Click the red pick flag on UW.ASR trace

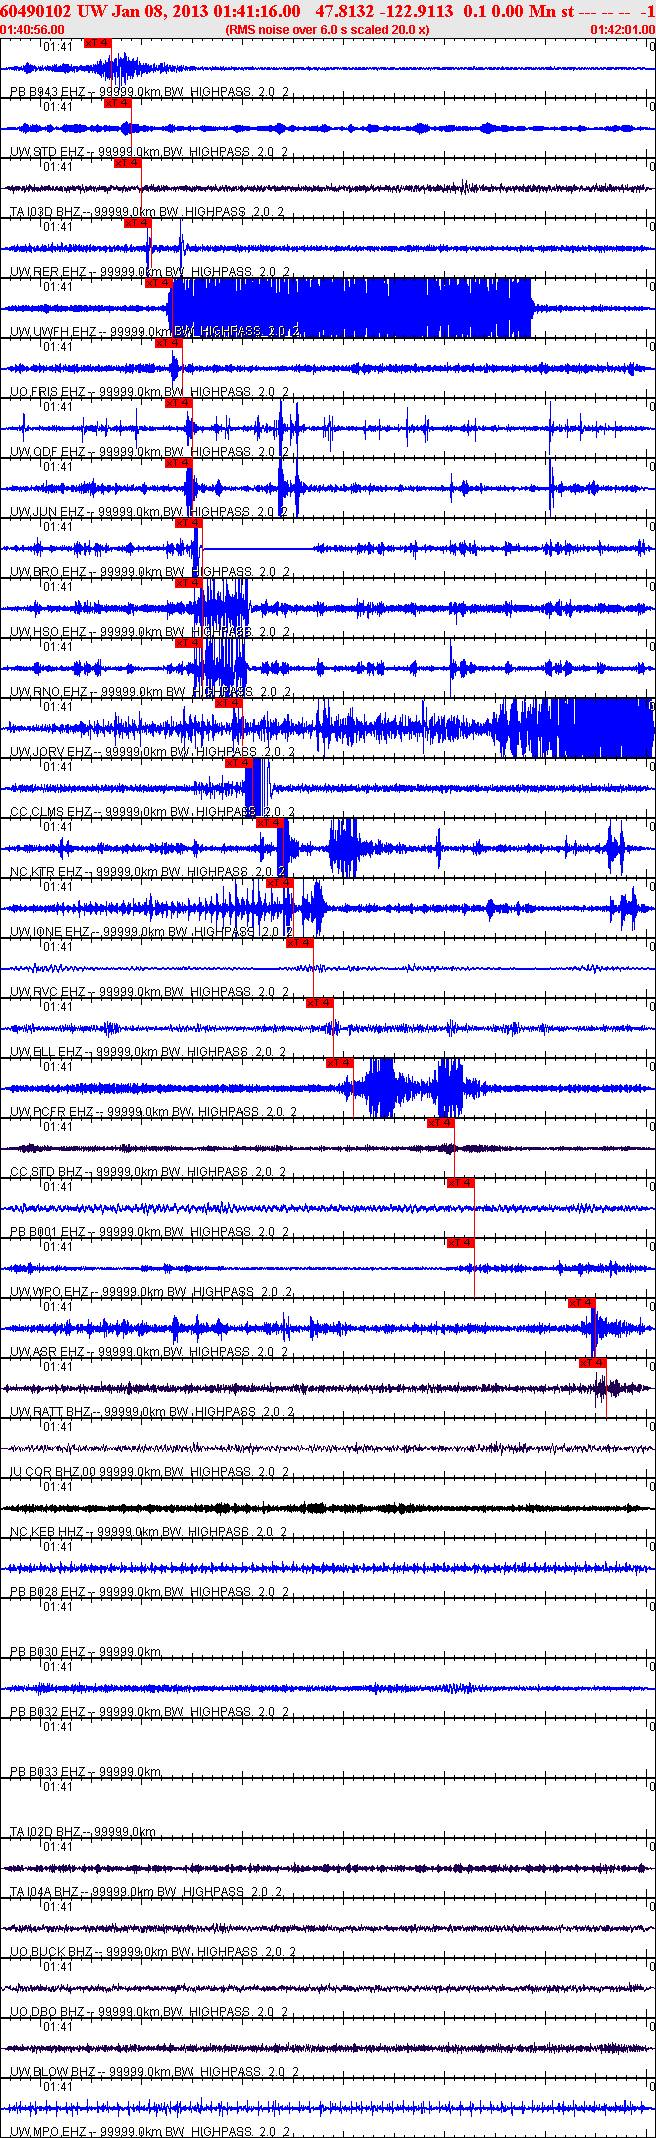click(581, 1303)
